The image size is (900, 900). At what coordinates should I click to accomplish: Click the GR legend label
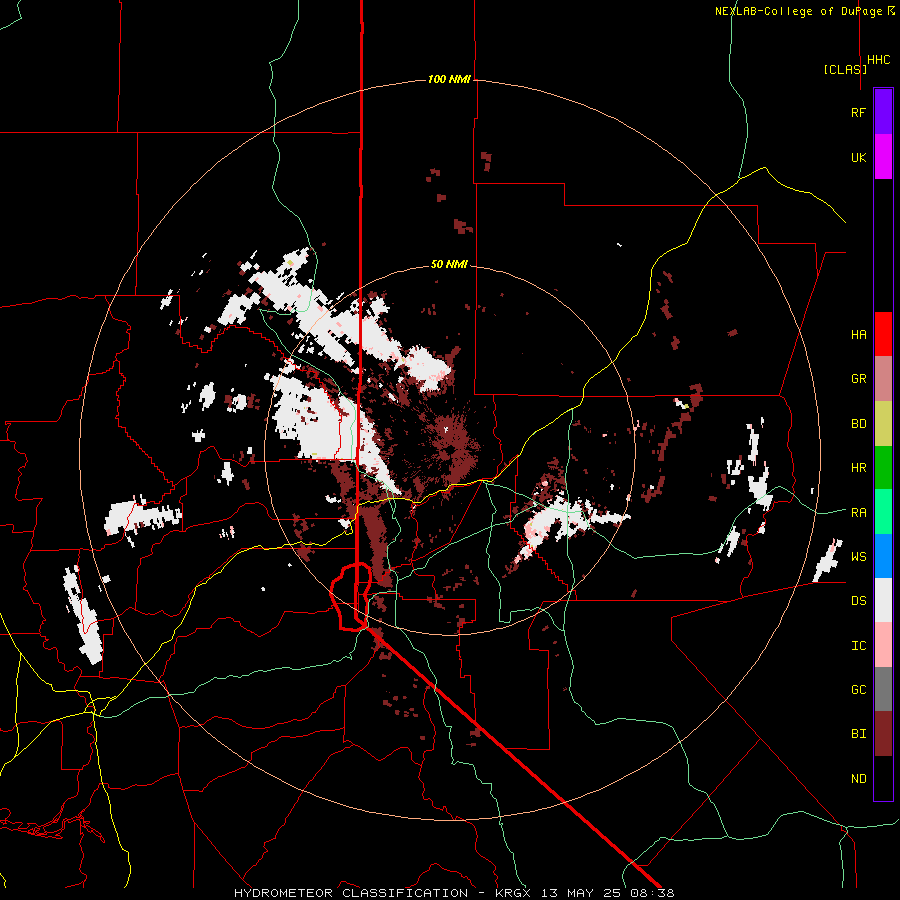coord(858,379)
